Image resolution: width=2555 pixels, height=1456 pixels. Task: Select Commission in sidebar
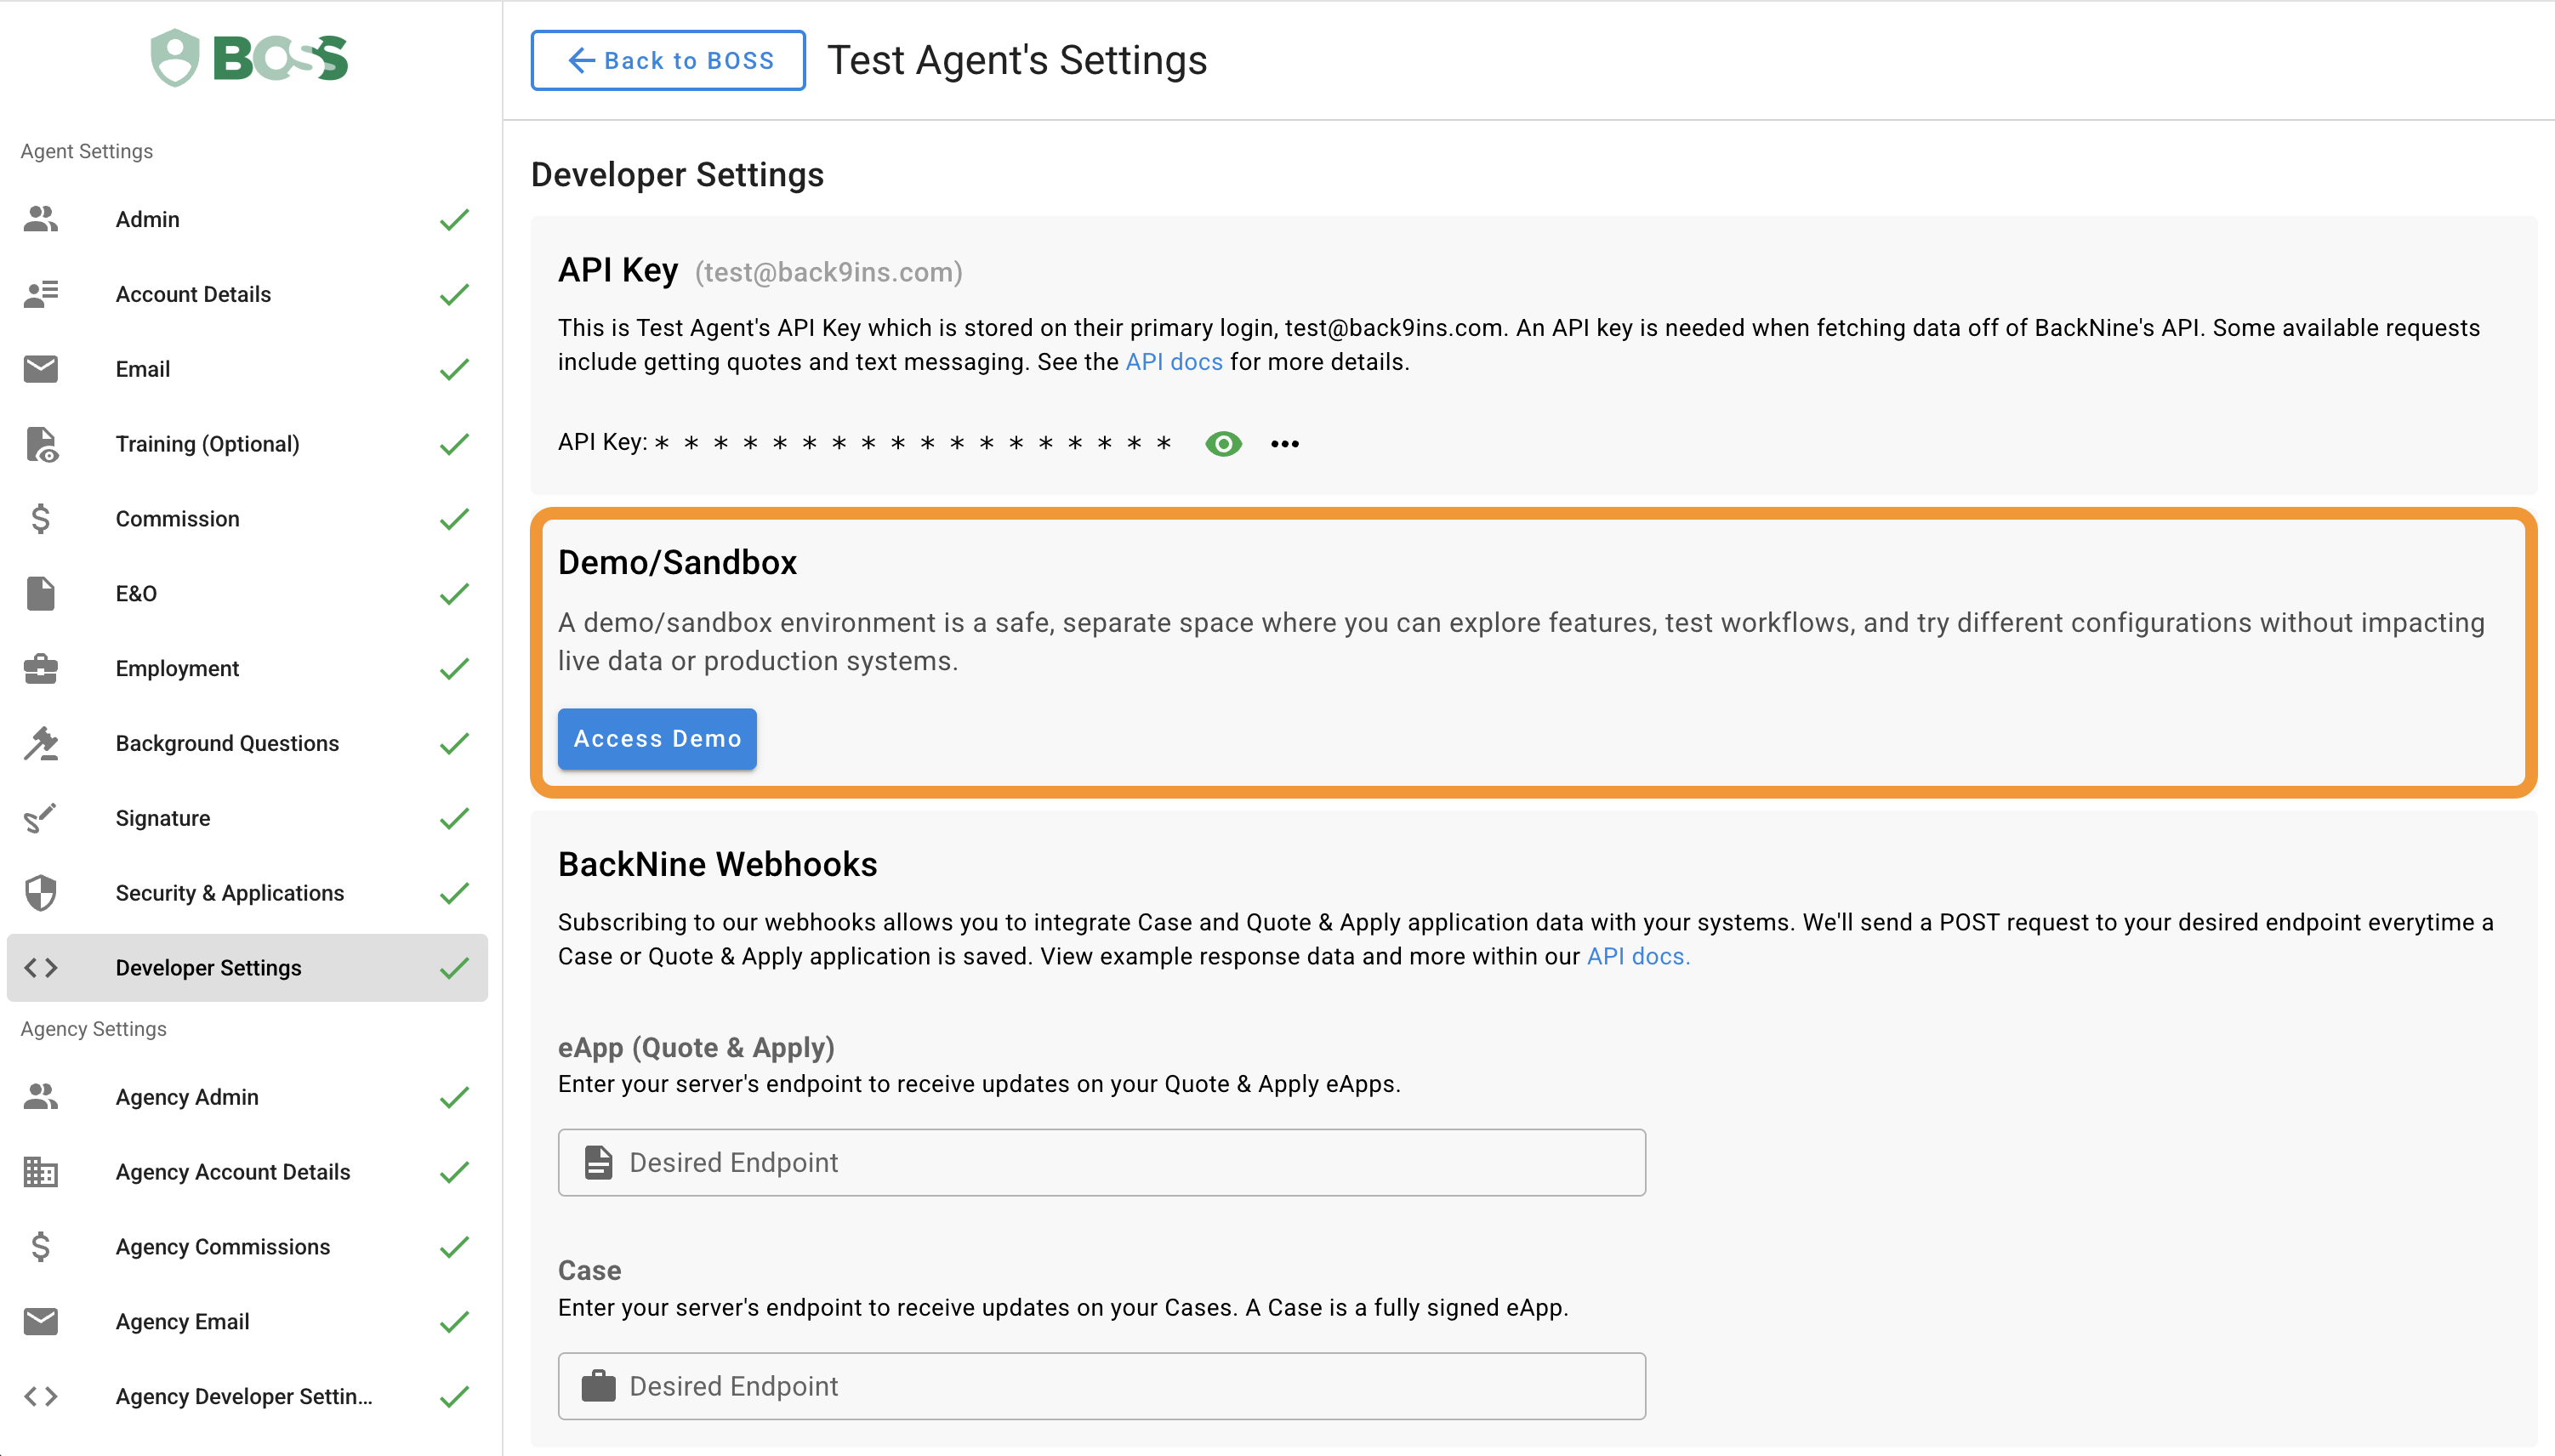[247, 519]
